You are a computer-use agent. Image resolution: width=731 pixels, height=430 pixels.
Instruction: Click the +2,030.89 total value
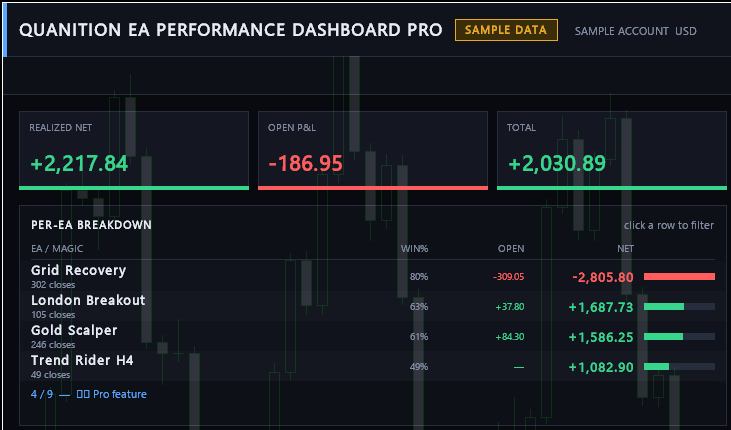(x=557, y=164)
